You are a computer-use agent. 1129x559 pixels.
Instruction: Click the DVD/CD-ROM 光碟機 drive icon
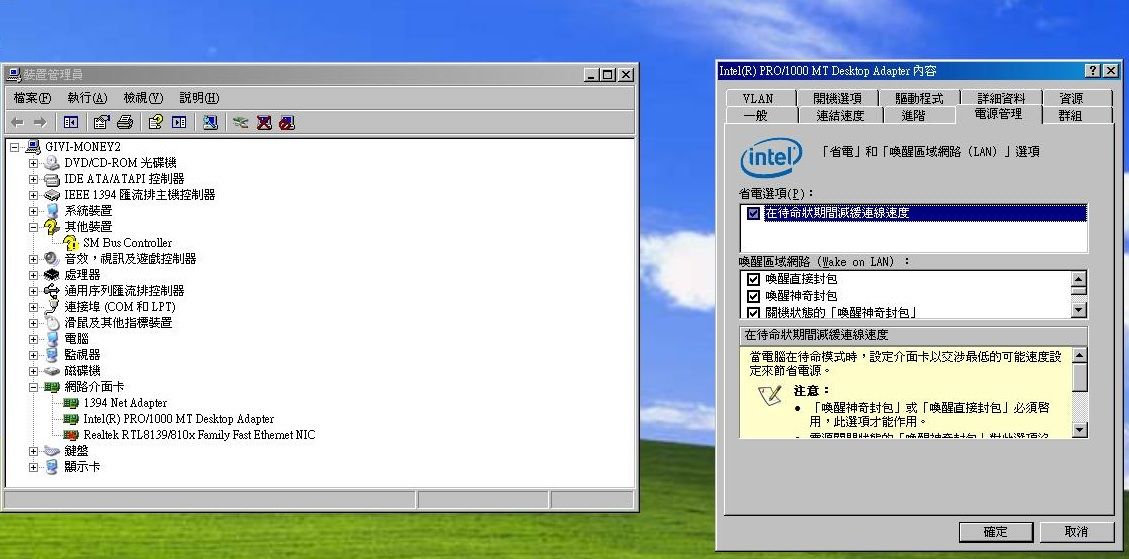pyautogui.click(x=52, y=163)
